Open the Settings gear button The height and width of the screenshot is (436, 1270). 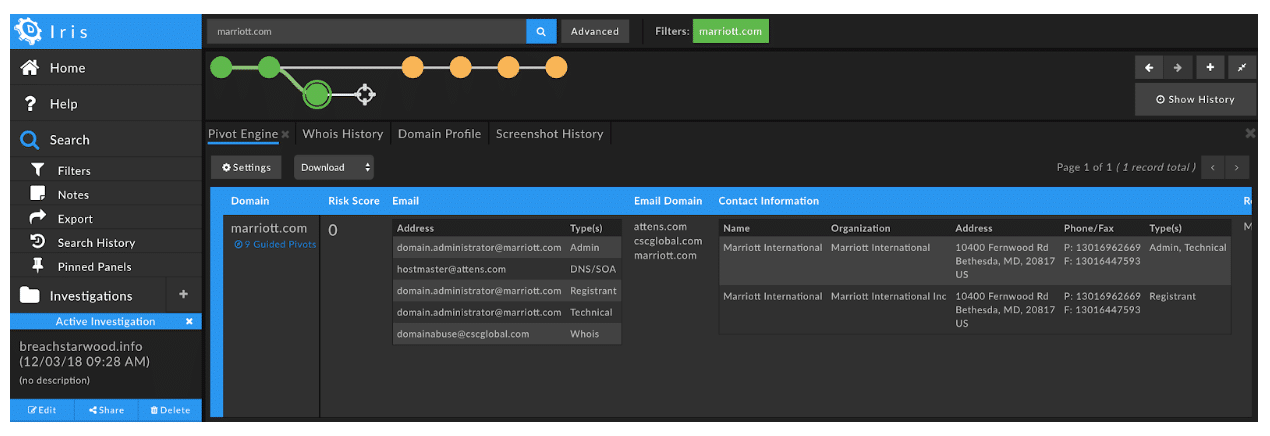click(x=246, y=167)
